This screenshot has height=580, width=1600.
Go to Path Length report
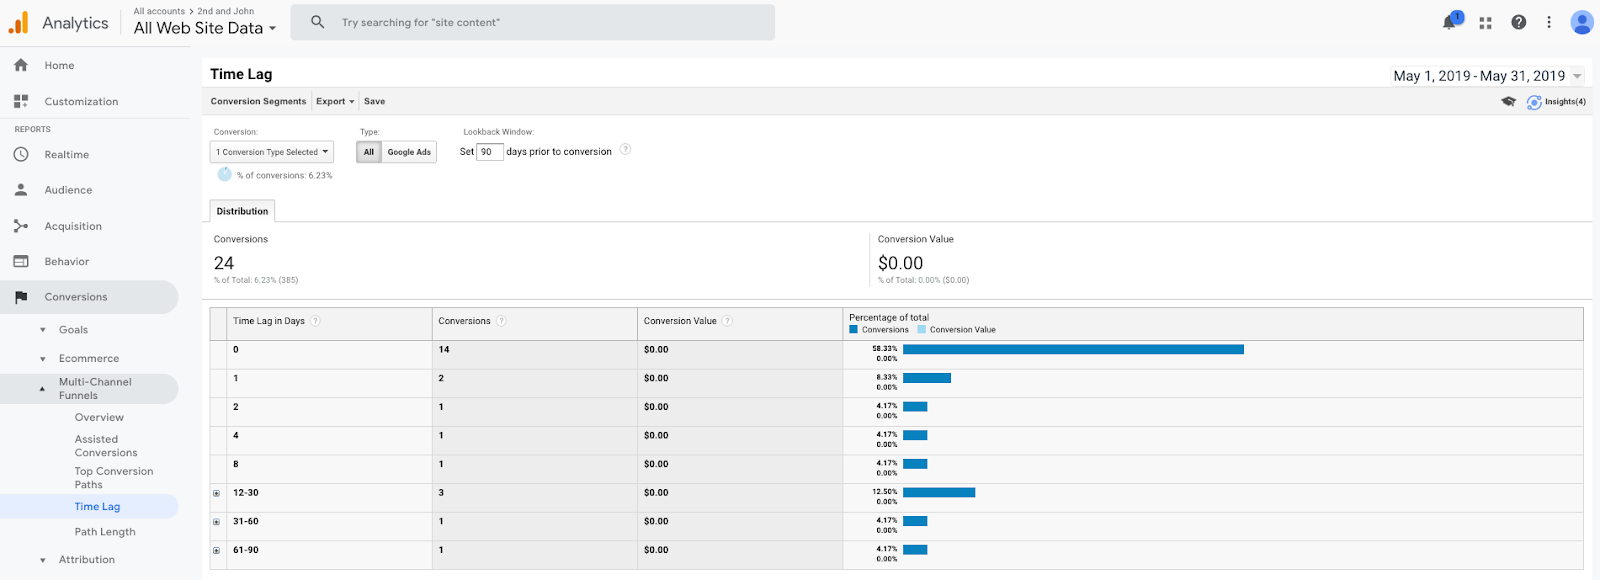(x=105, y=532)
